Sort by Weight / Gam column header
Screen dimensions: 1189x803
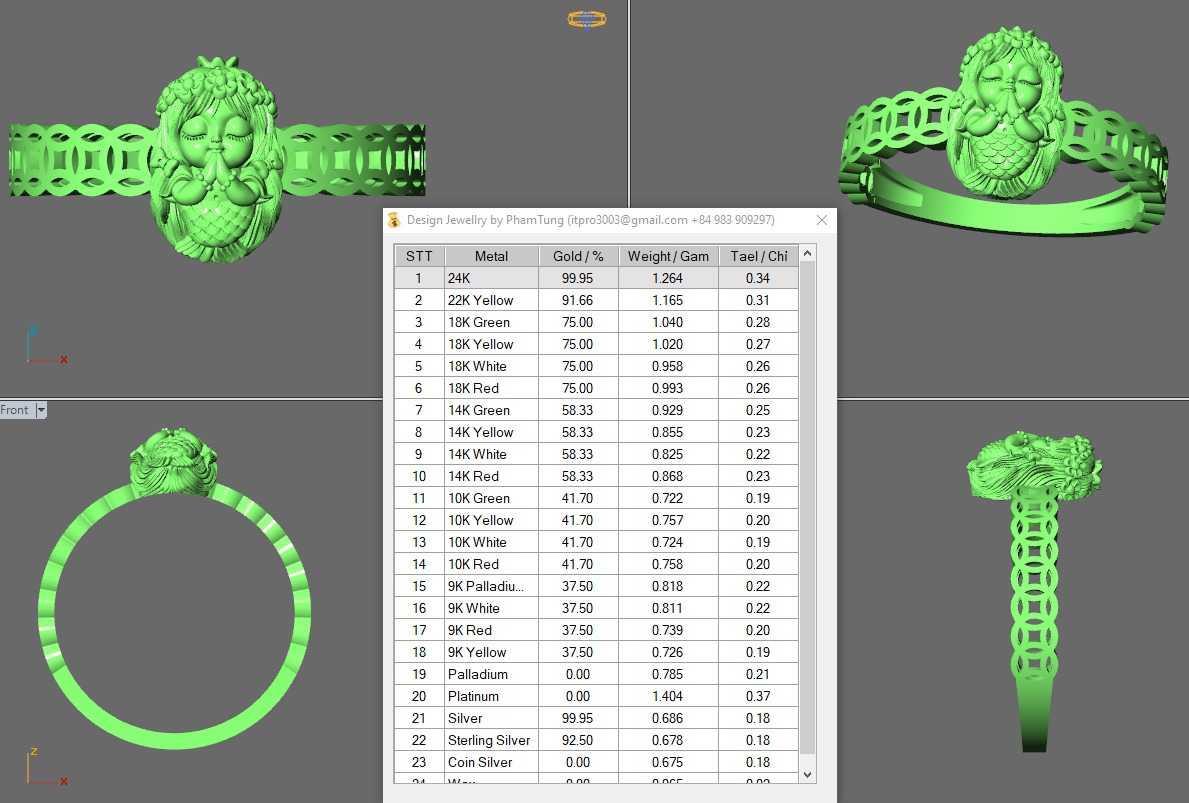(668, 256)
